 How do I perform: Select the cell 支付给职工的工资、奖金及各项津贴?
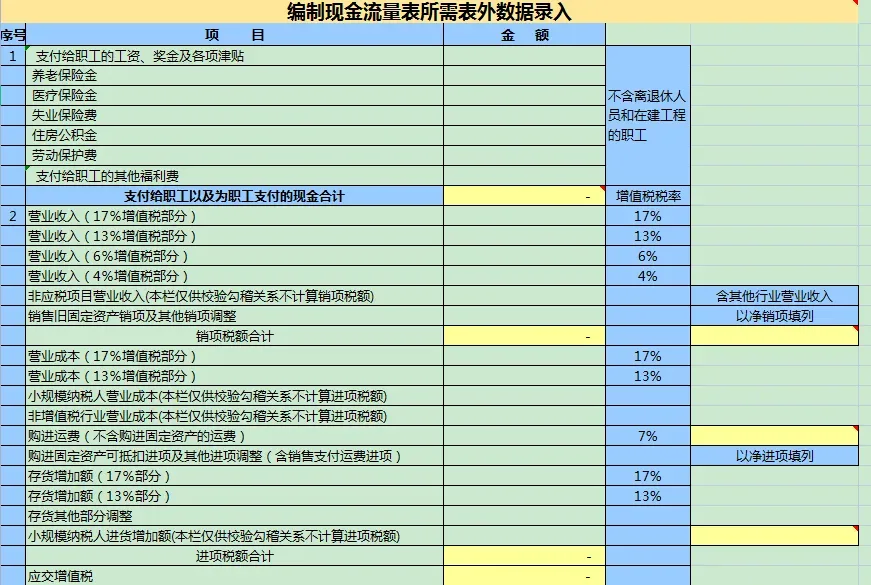[234, 56]
